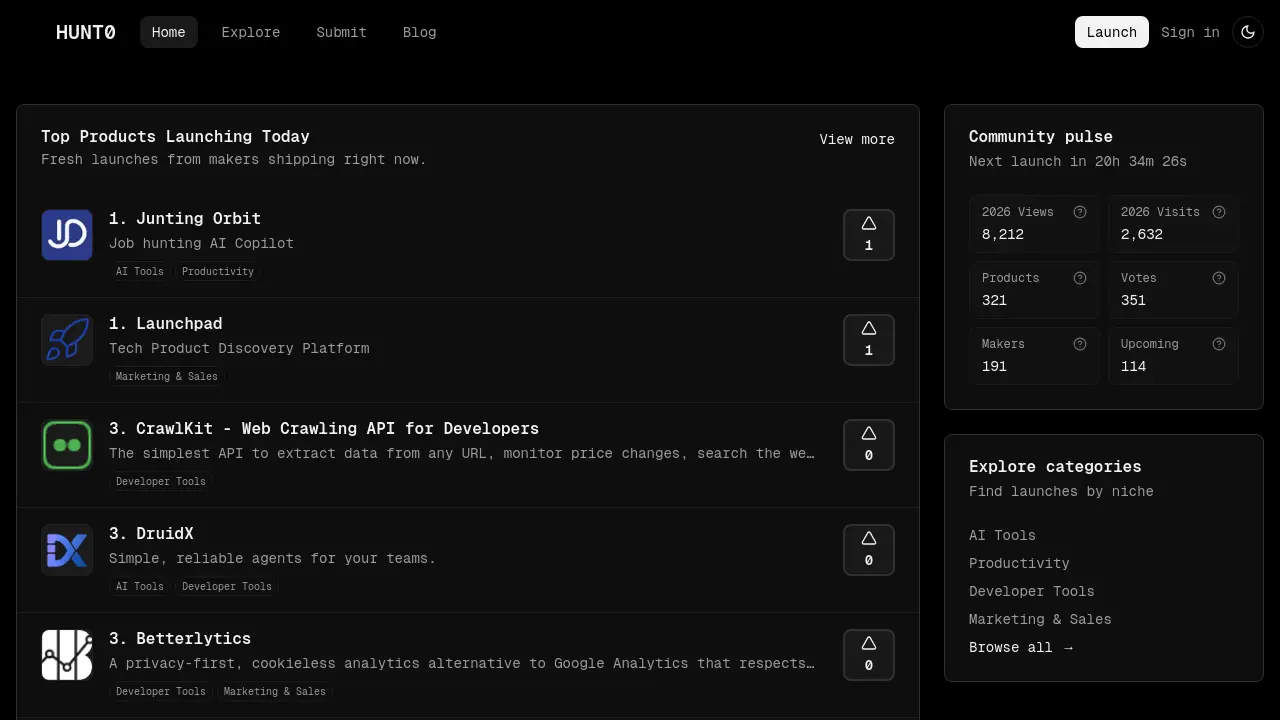Open CrawlKit green logo icon

click(x=67, y=445)
